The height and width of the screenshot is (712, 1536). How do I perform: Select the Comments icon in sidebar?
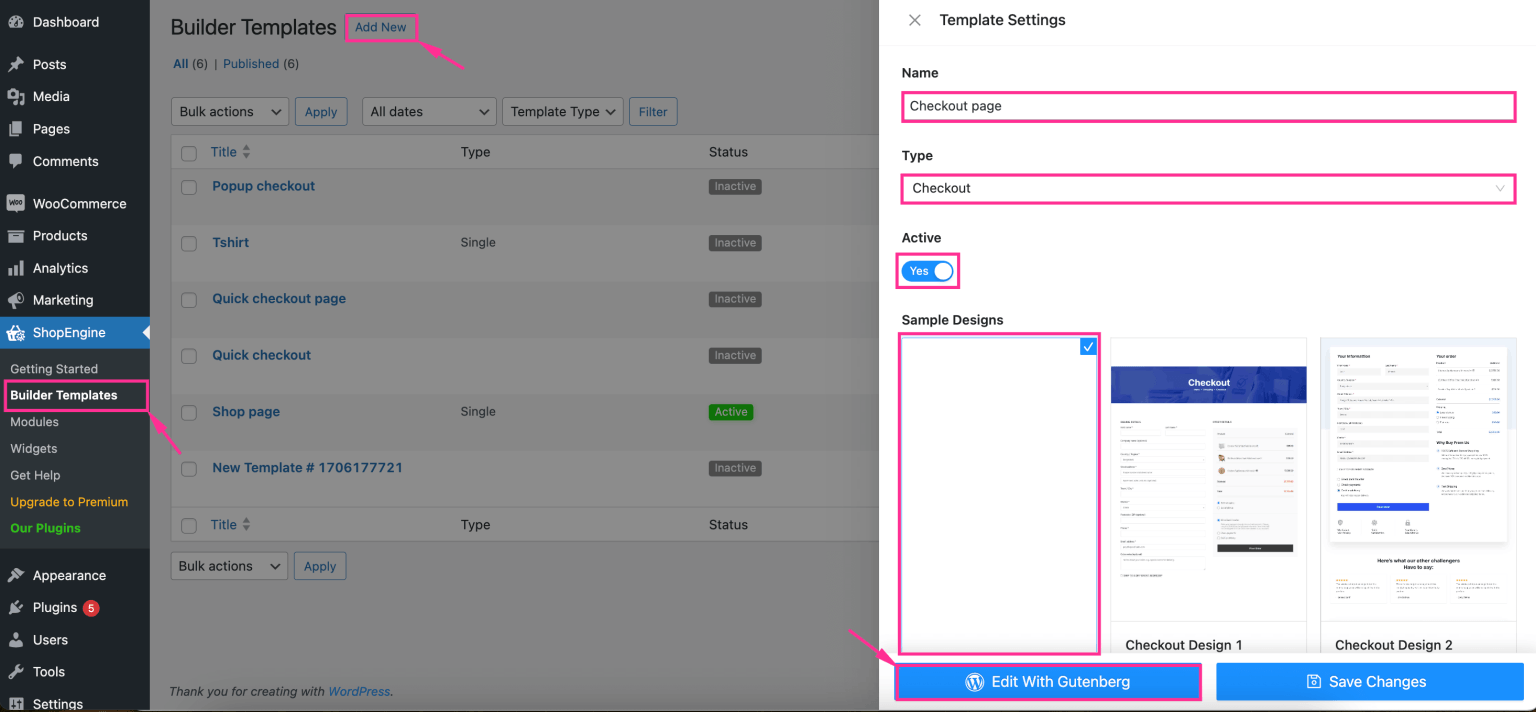[16, 161]
